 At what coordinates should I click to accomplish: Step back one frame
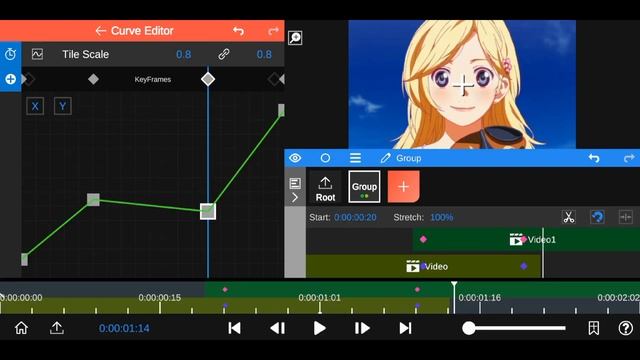(278, 328)
